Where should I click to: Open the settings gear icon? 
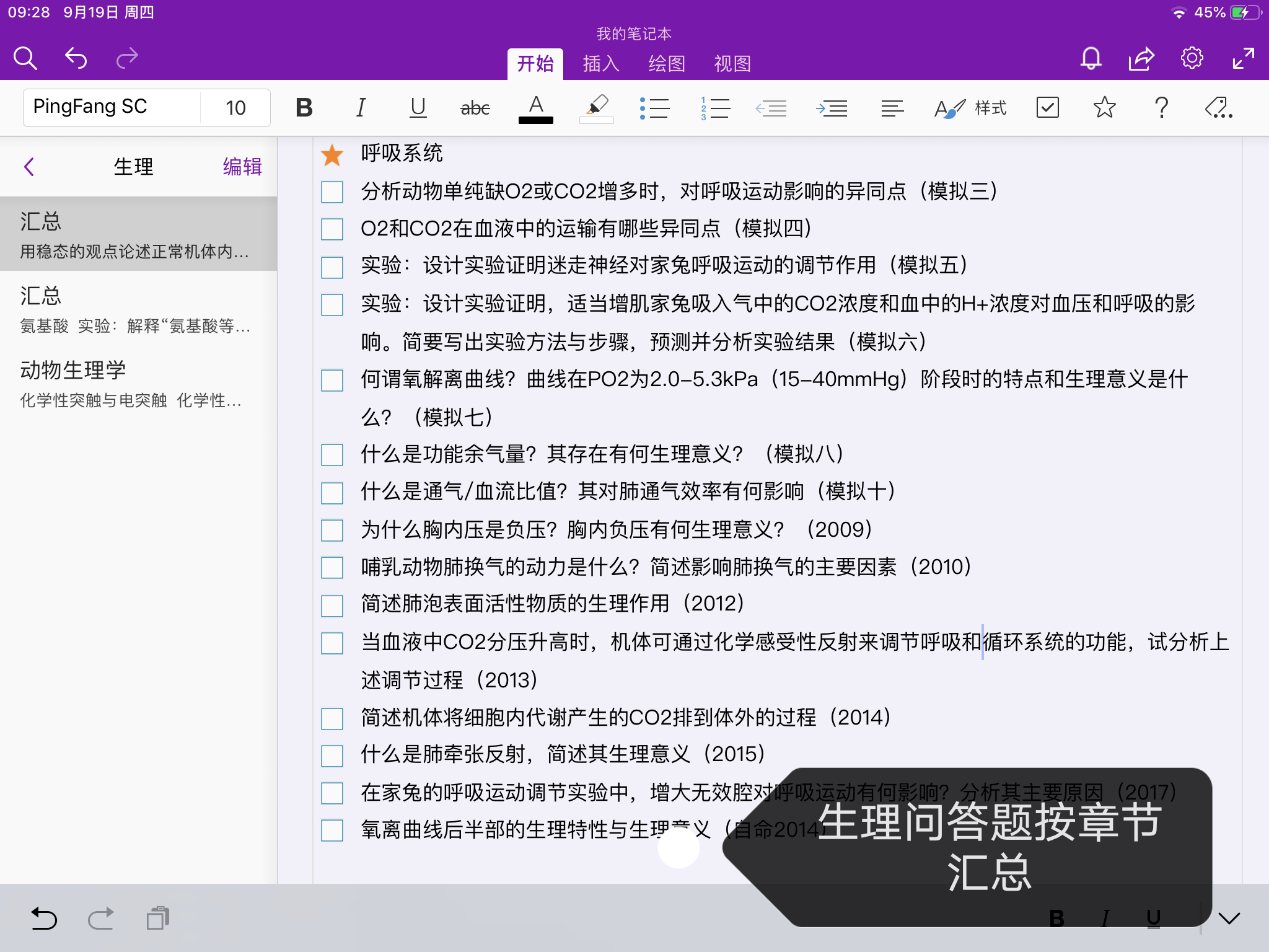tap(1191, 58)
